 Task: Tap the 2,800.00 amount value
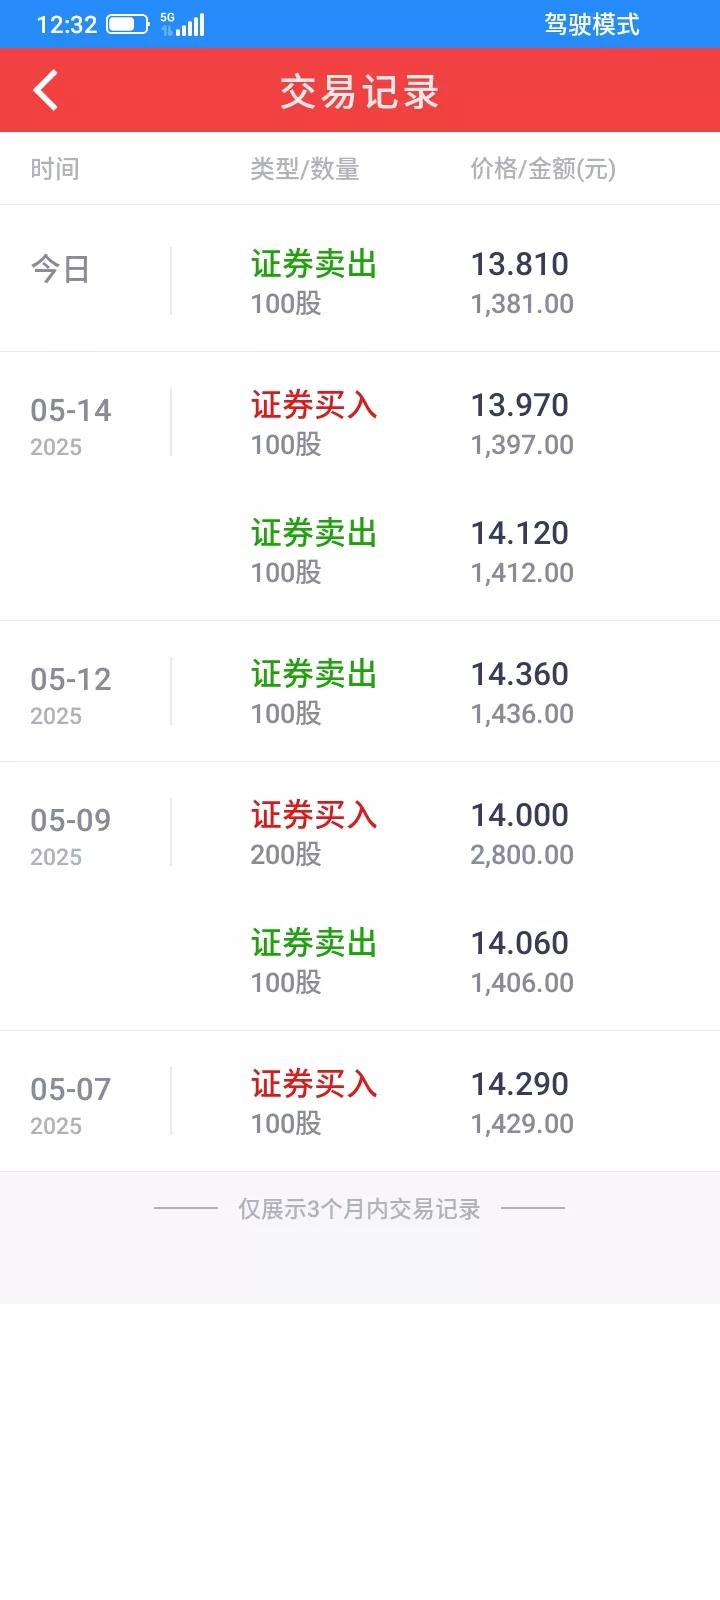(x=522, y=854)
